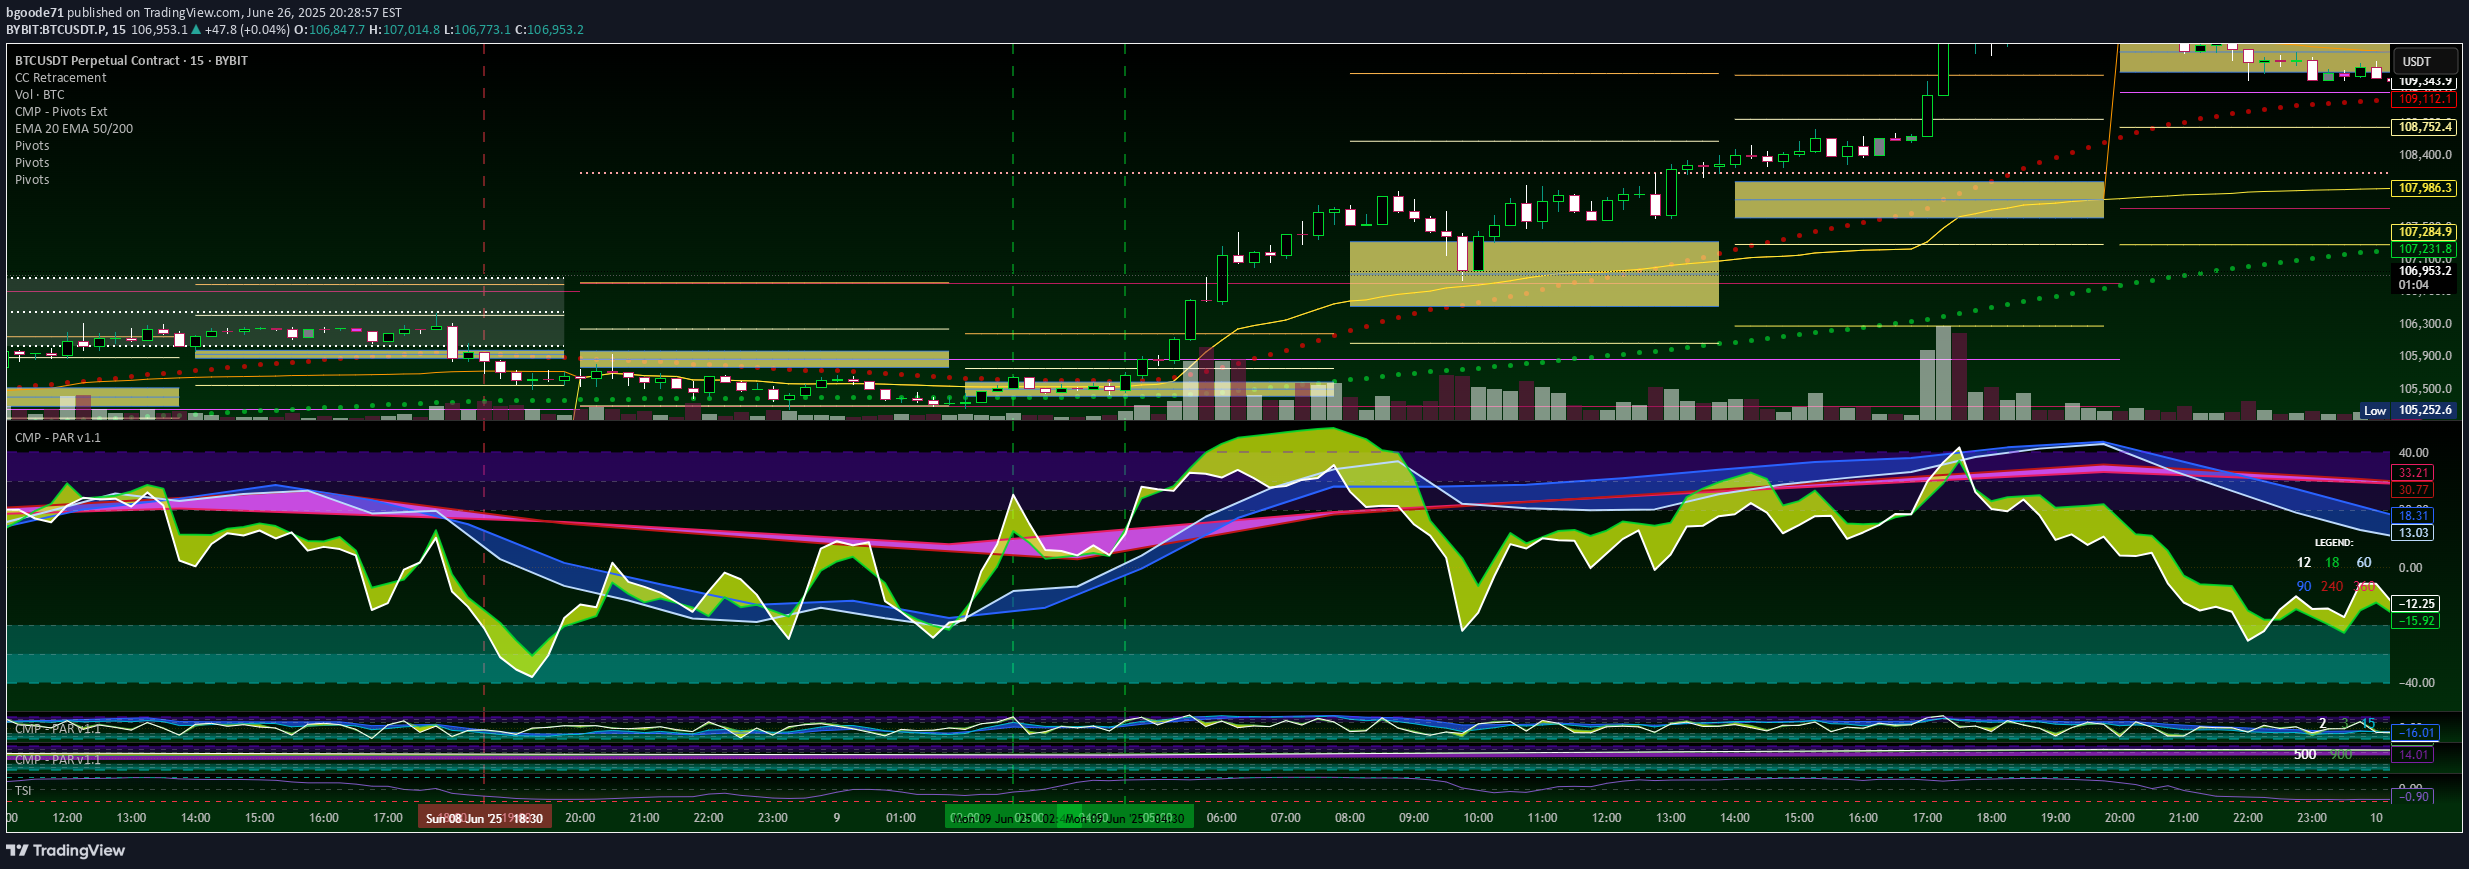The width and height of the screenshot is (2469, 869).
Task: Click the 105,900.0 price scale value
Action: coord(2425,356)
